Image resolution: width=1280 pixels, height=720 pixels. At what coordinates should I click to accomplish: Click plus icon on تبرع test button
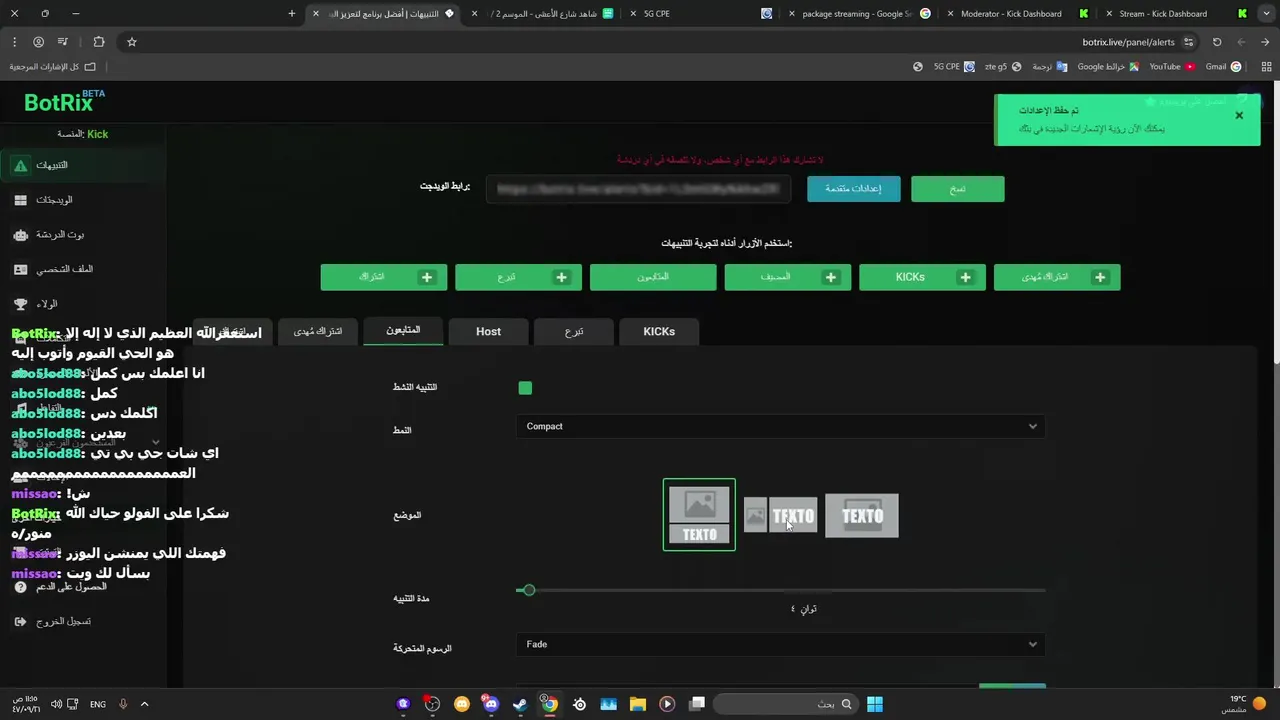(x=562, y=277)
